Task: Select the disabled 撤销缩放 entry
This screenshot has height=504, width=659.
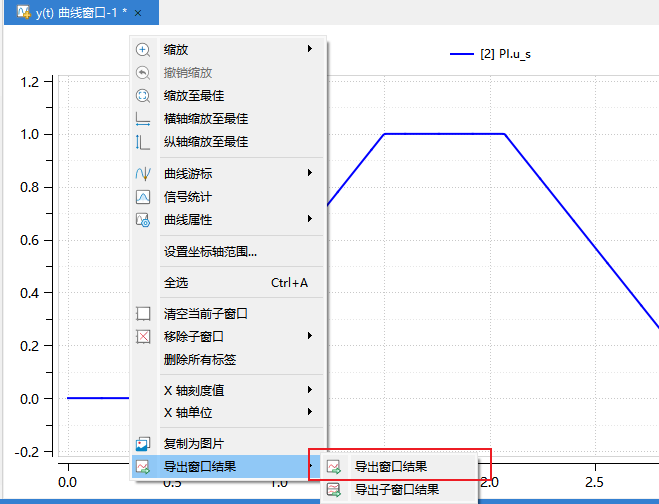Action: (x=229, y=73)
